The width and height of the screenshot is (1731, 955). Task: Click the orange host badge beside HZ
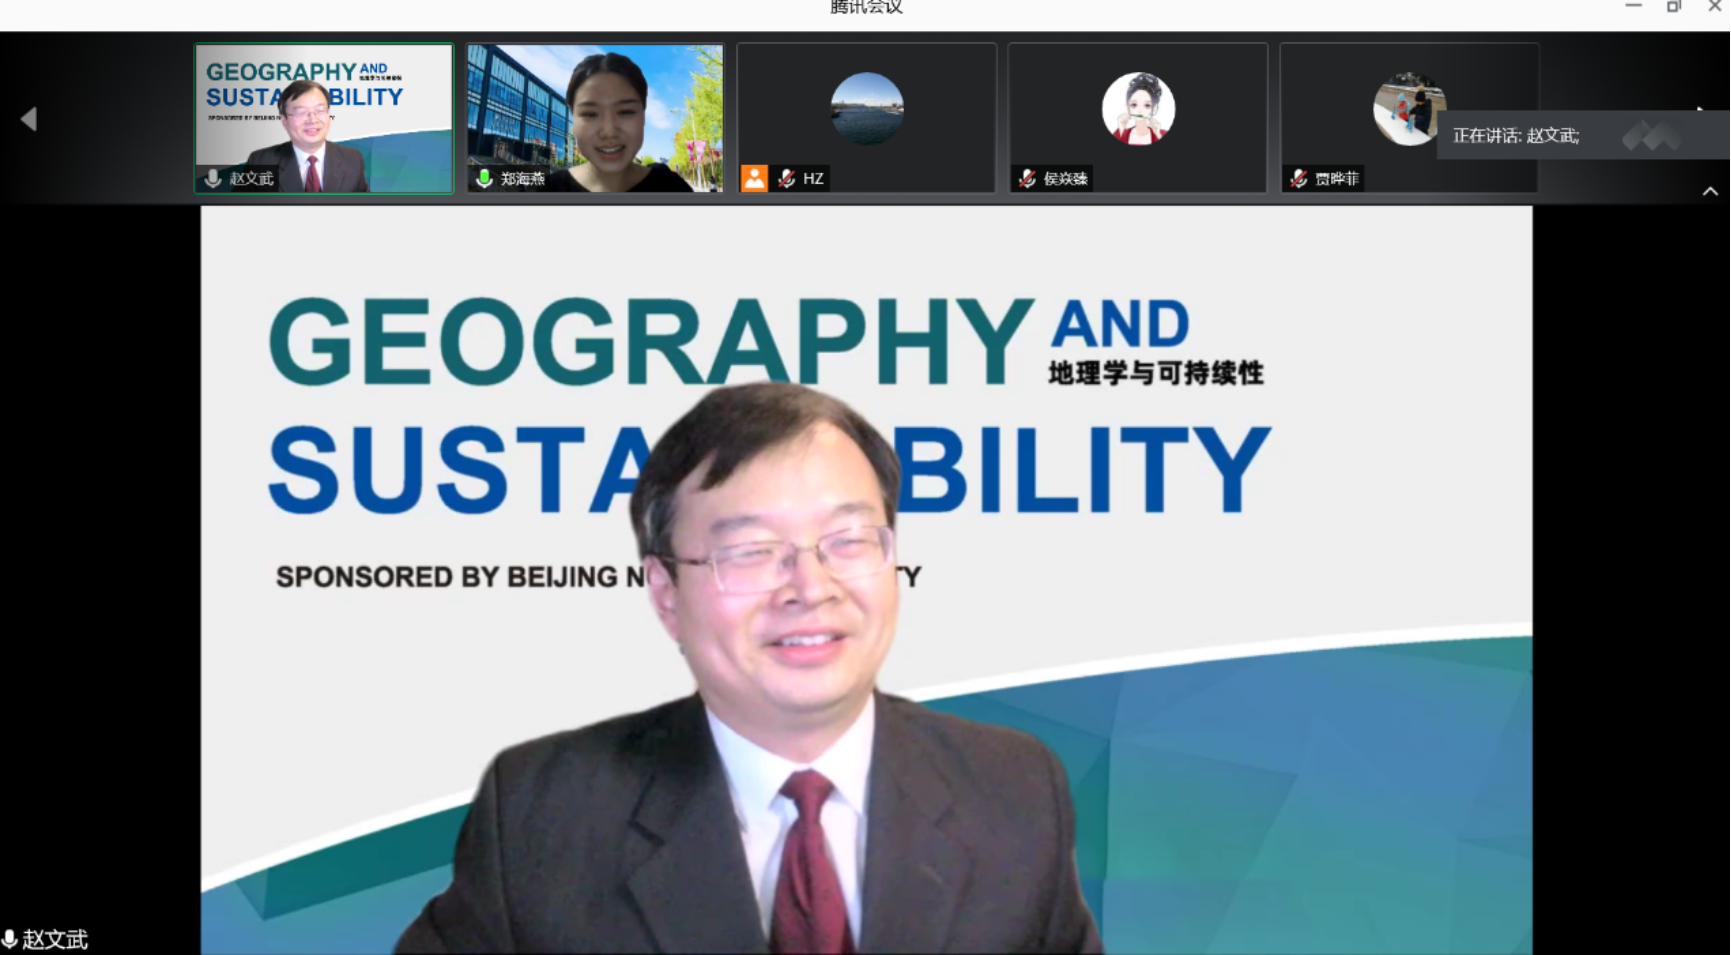[x=754, y=178]
